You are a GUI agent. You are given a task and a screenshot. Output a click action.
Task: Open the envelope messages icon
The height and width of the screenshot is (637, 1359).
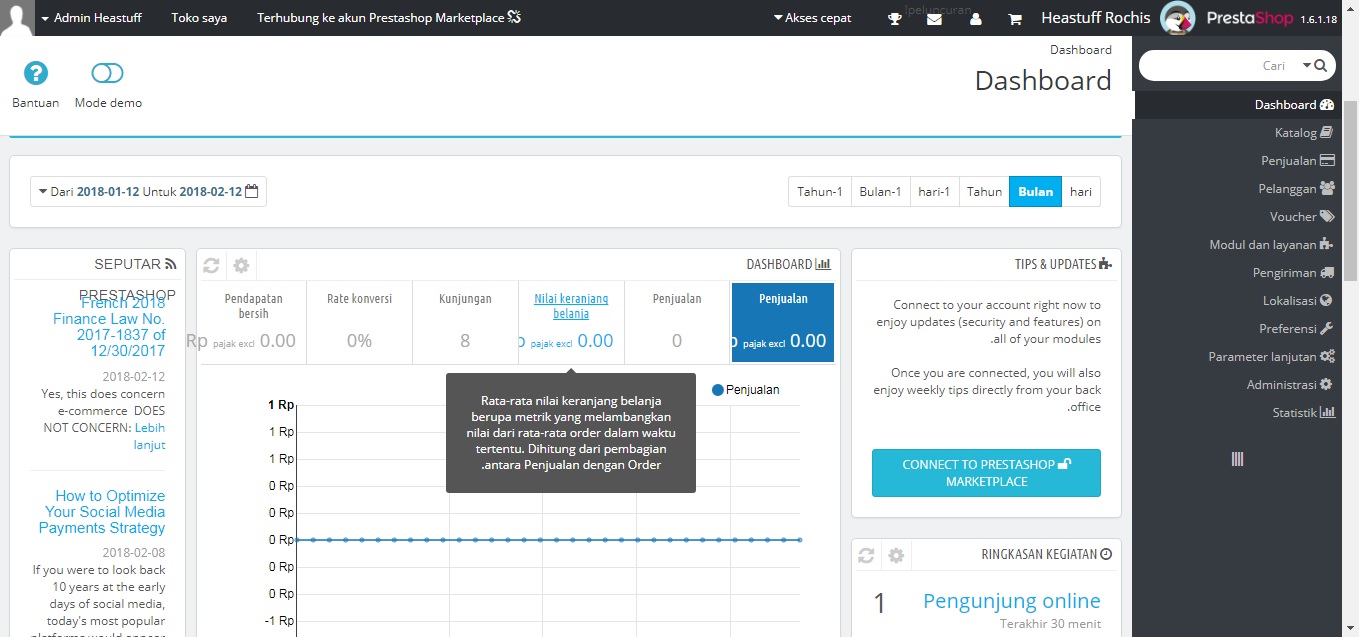click(934, 19)
